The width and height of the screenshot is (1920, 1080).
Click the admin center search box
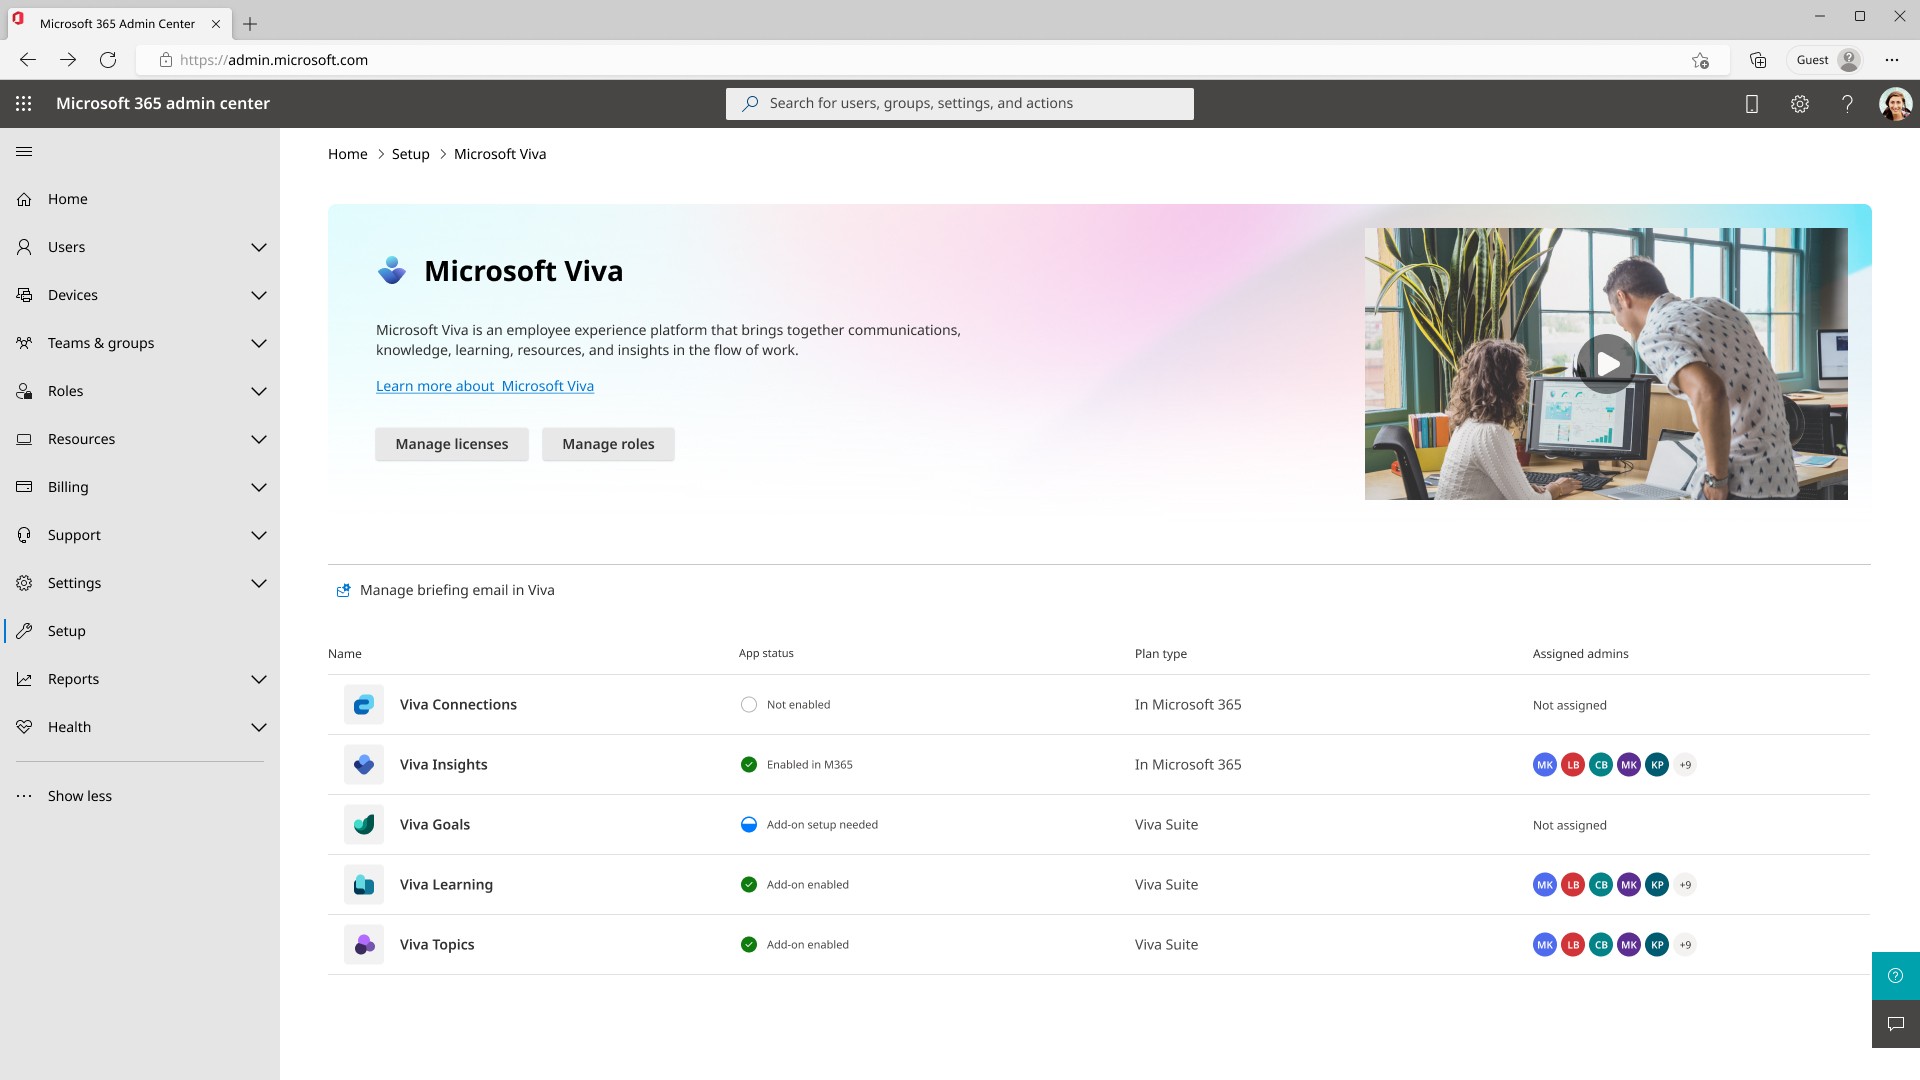pos(960,104)
